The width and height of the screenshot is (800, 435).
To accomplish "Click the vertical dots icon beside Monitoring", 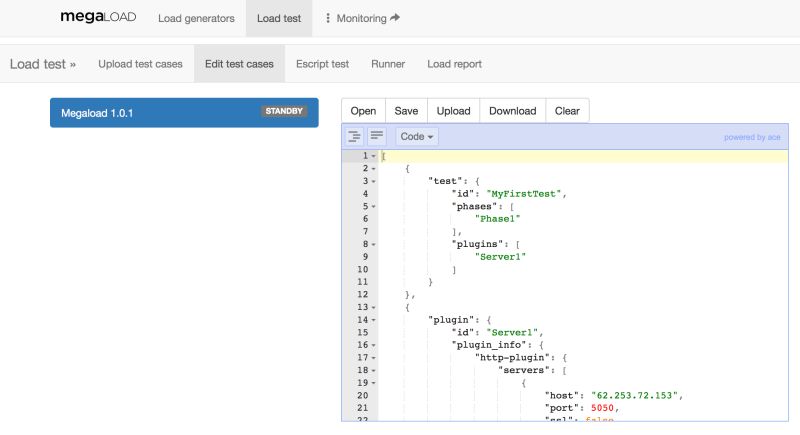I will click(x=328, y=18).
